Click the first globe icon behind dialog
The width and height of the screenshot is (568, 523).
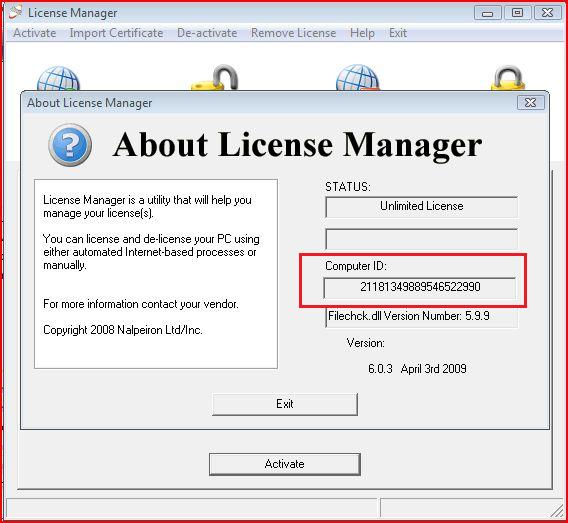click(x=58, y=78)
